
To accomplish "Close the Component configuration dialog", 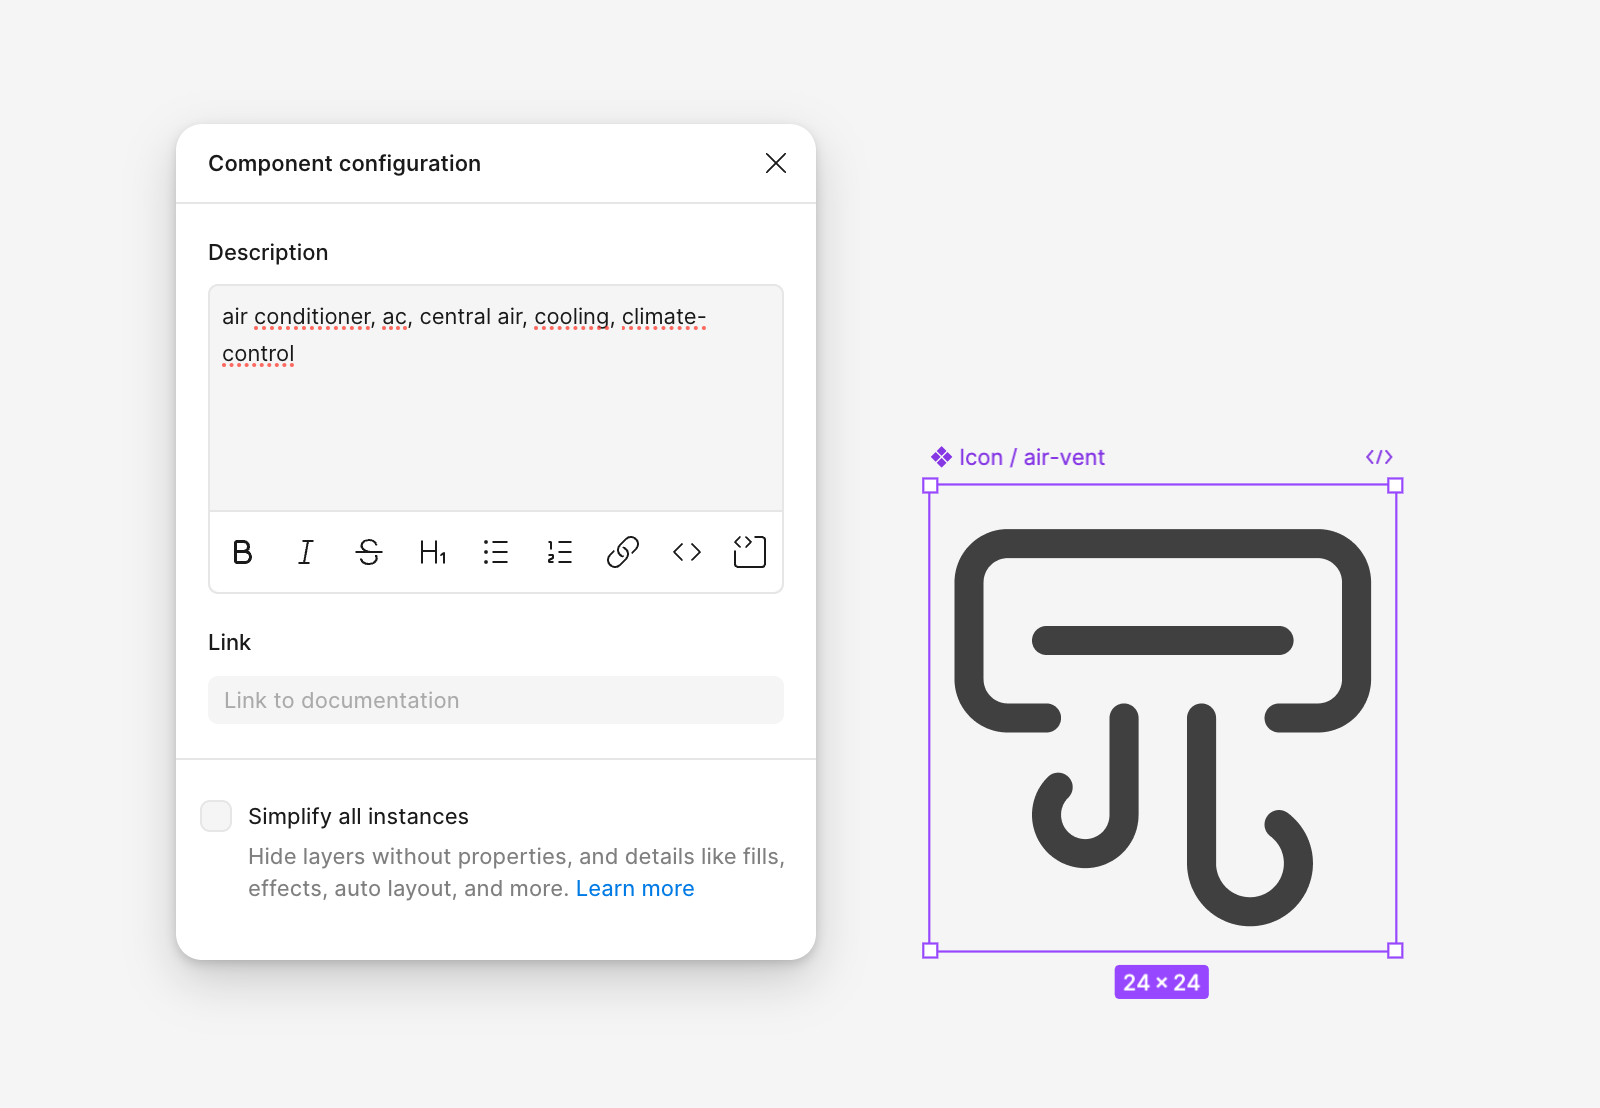I will click(x=776, y=163).
